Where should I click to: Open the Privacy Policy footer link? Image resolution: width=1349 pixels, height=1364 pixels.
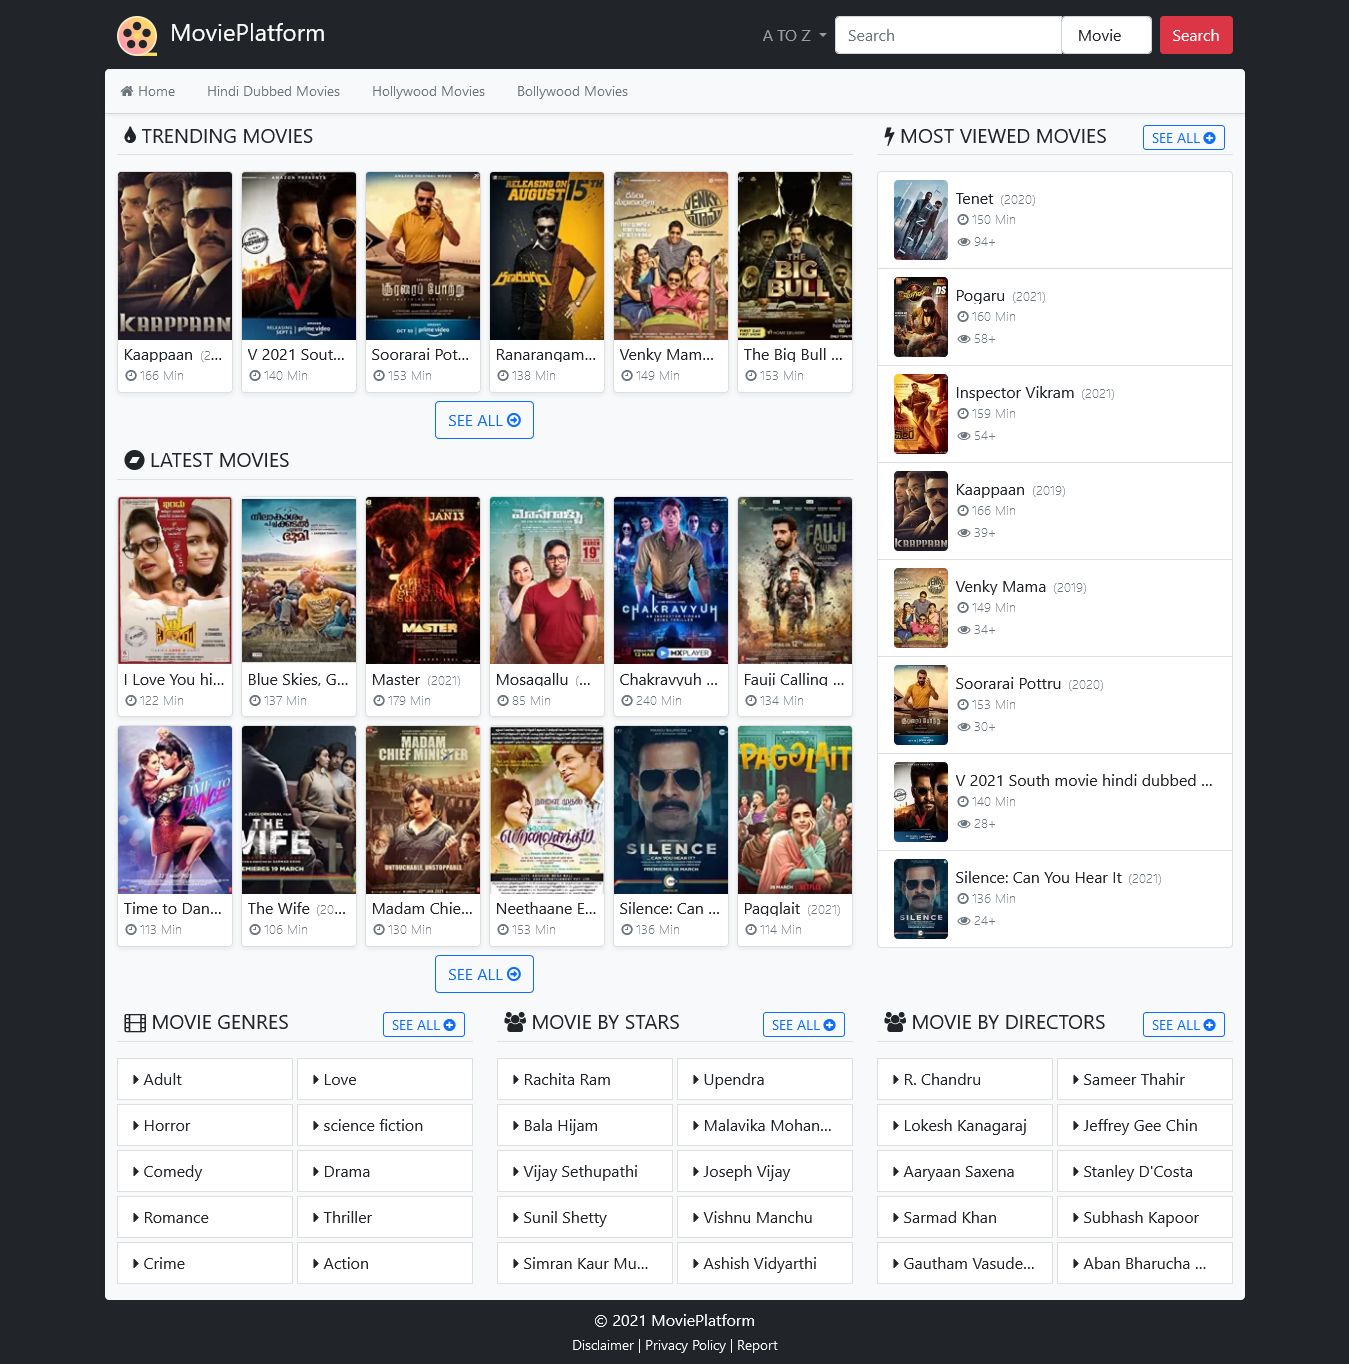[685, 1345]
